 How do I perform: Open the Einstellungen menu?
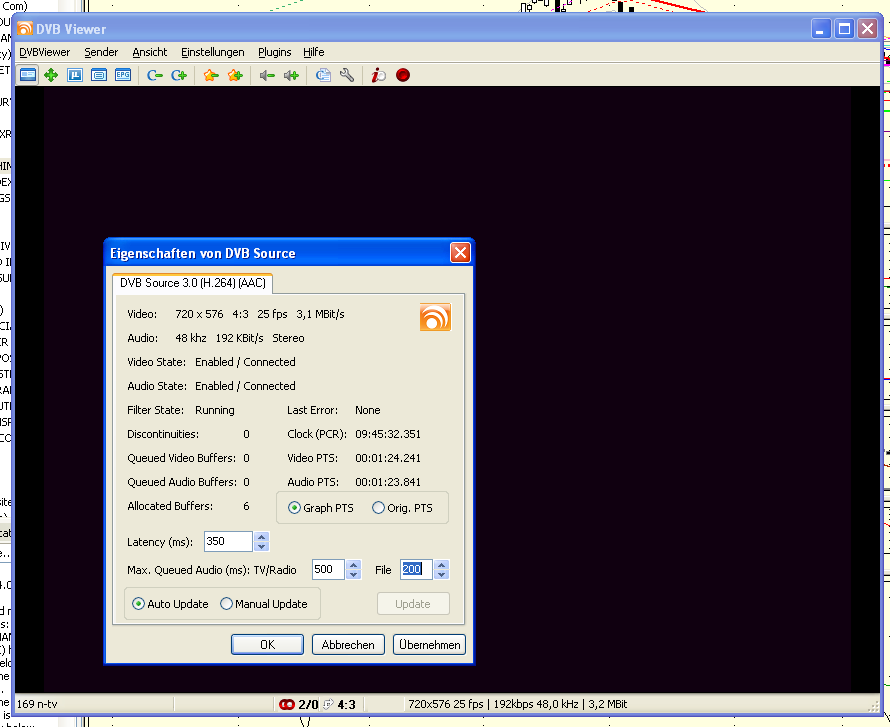tap(212, 52)
